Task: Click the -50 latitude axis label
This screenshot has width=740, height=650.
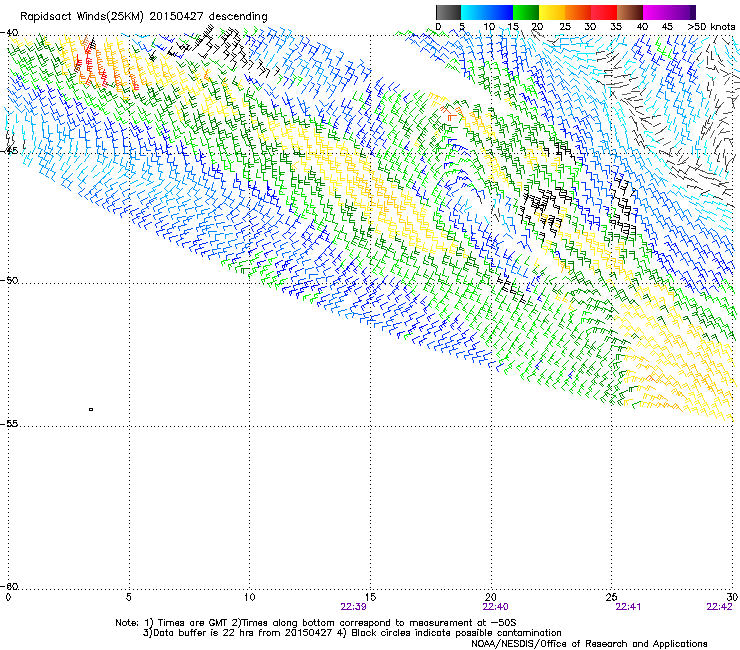Action: click(x=9, y=280)
